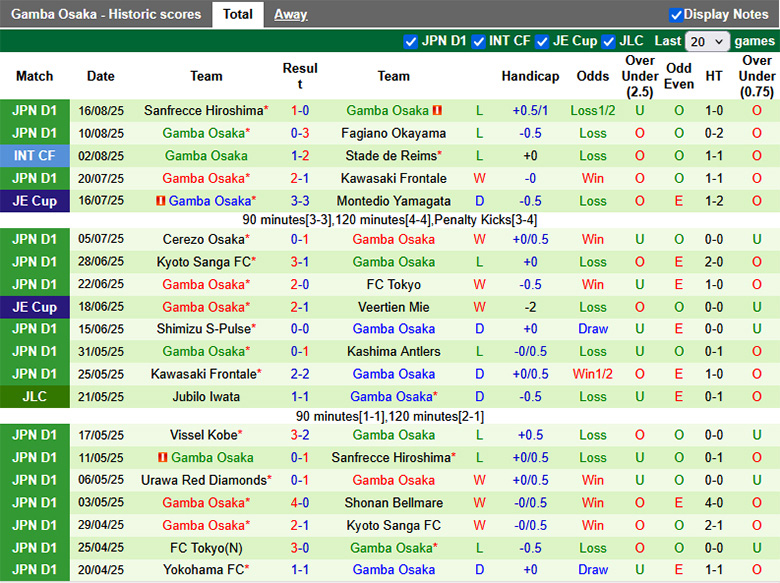Switch to the Total tab
Viewport: 780px width, 583px height.
[237, 14]
